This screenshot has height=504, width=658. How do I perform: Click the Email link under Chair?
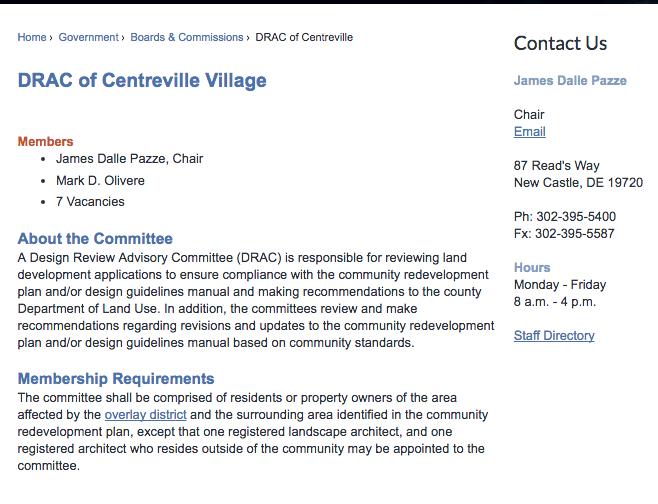pyautogui.click(x=530, y=132)
